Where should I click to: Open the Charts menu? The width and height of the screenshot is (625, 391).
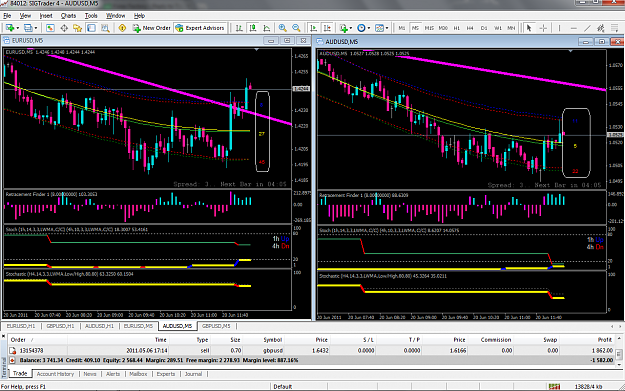68,16
